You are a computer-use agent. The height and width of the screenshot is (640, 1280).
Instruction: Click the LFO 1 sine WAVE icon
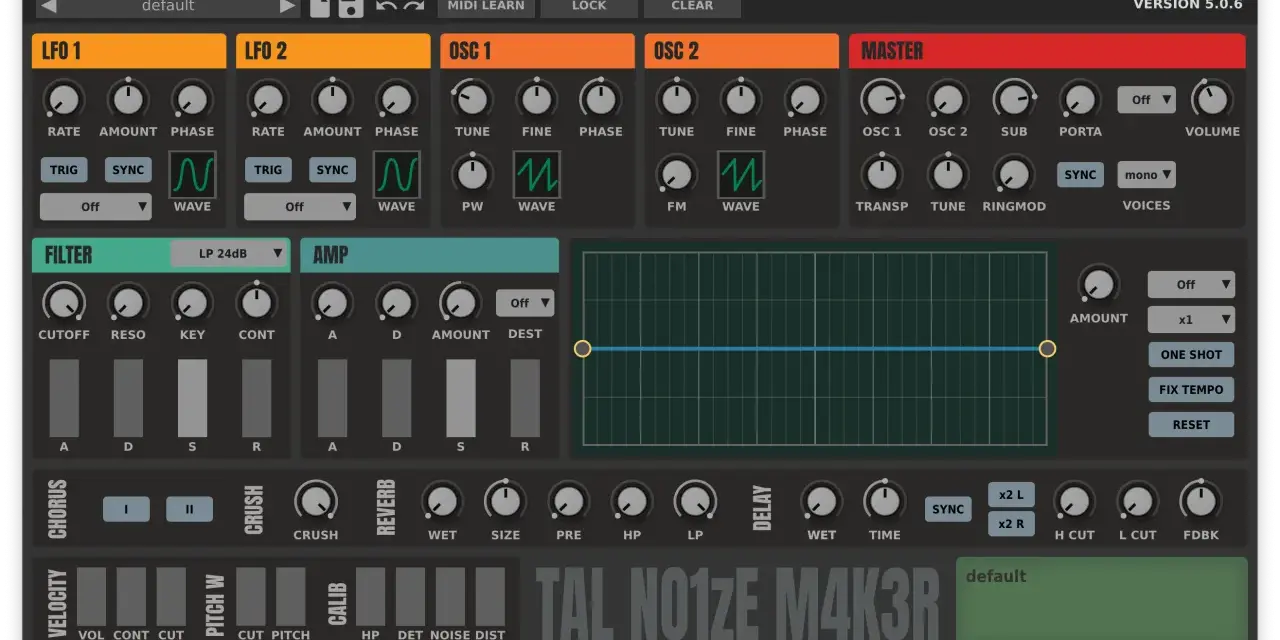point(192,175)
